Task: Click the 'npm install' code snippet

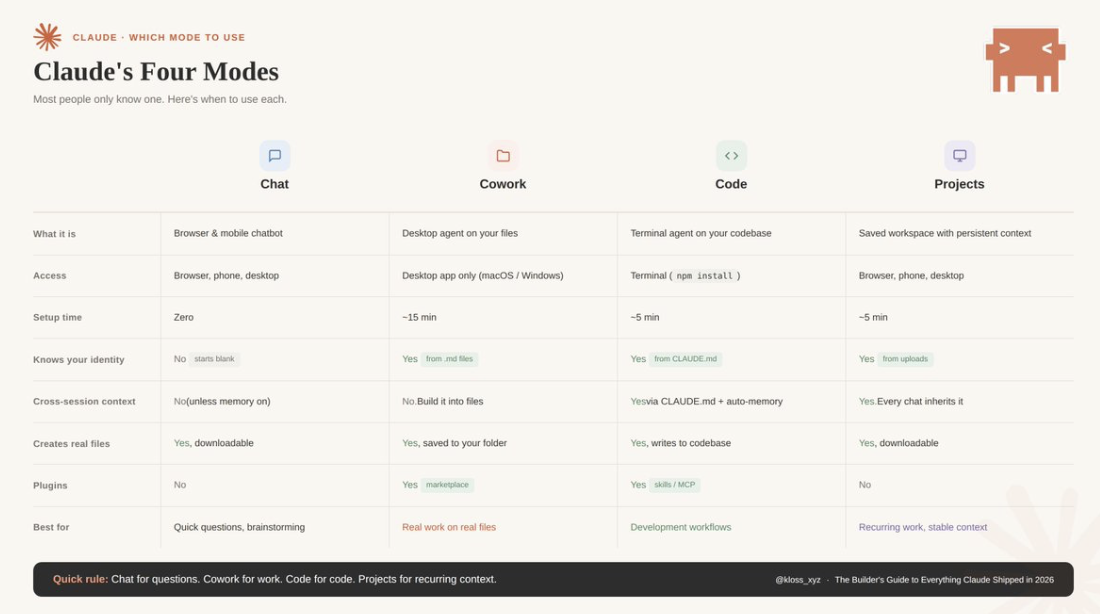Action: 705,276
